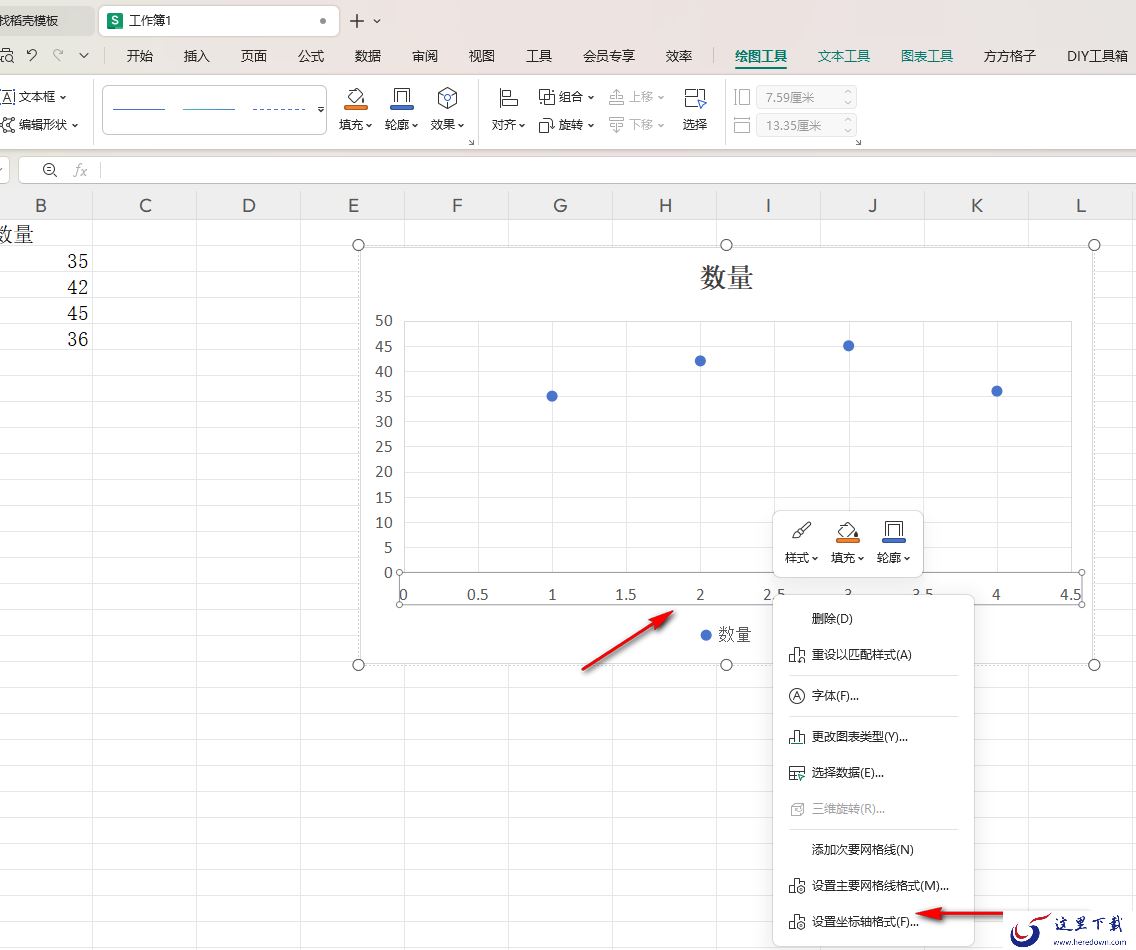Choose Delete (删除) in context menu
The width and height of the screenshot is (1136, 950).
point(873,618)
